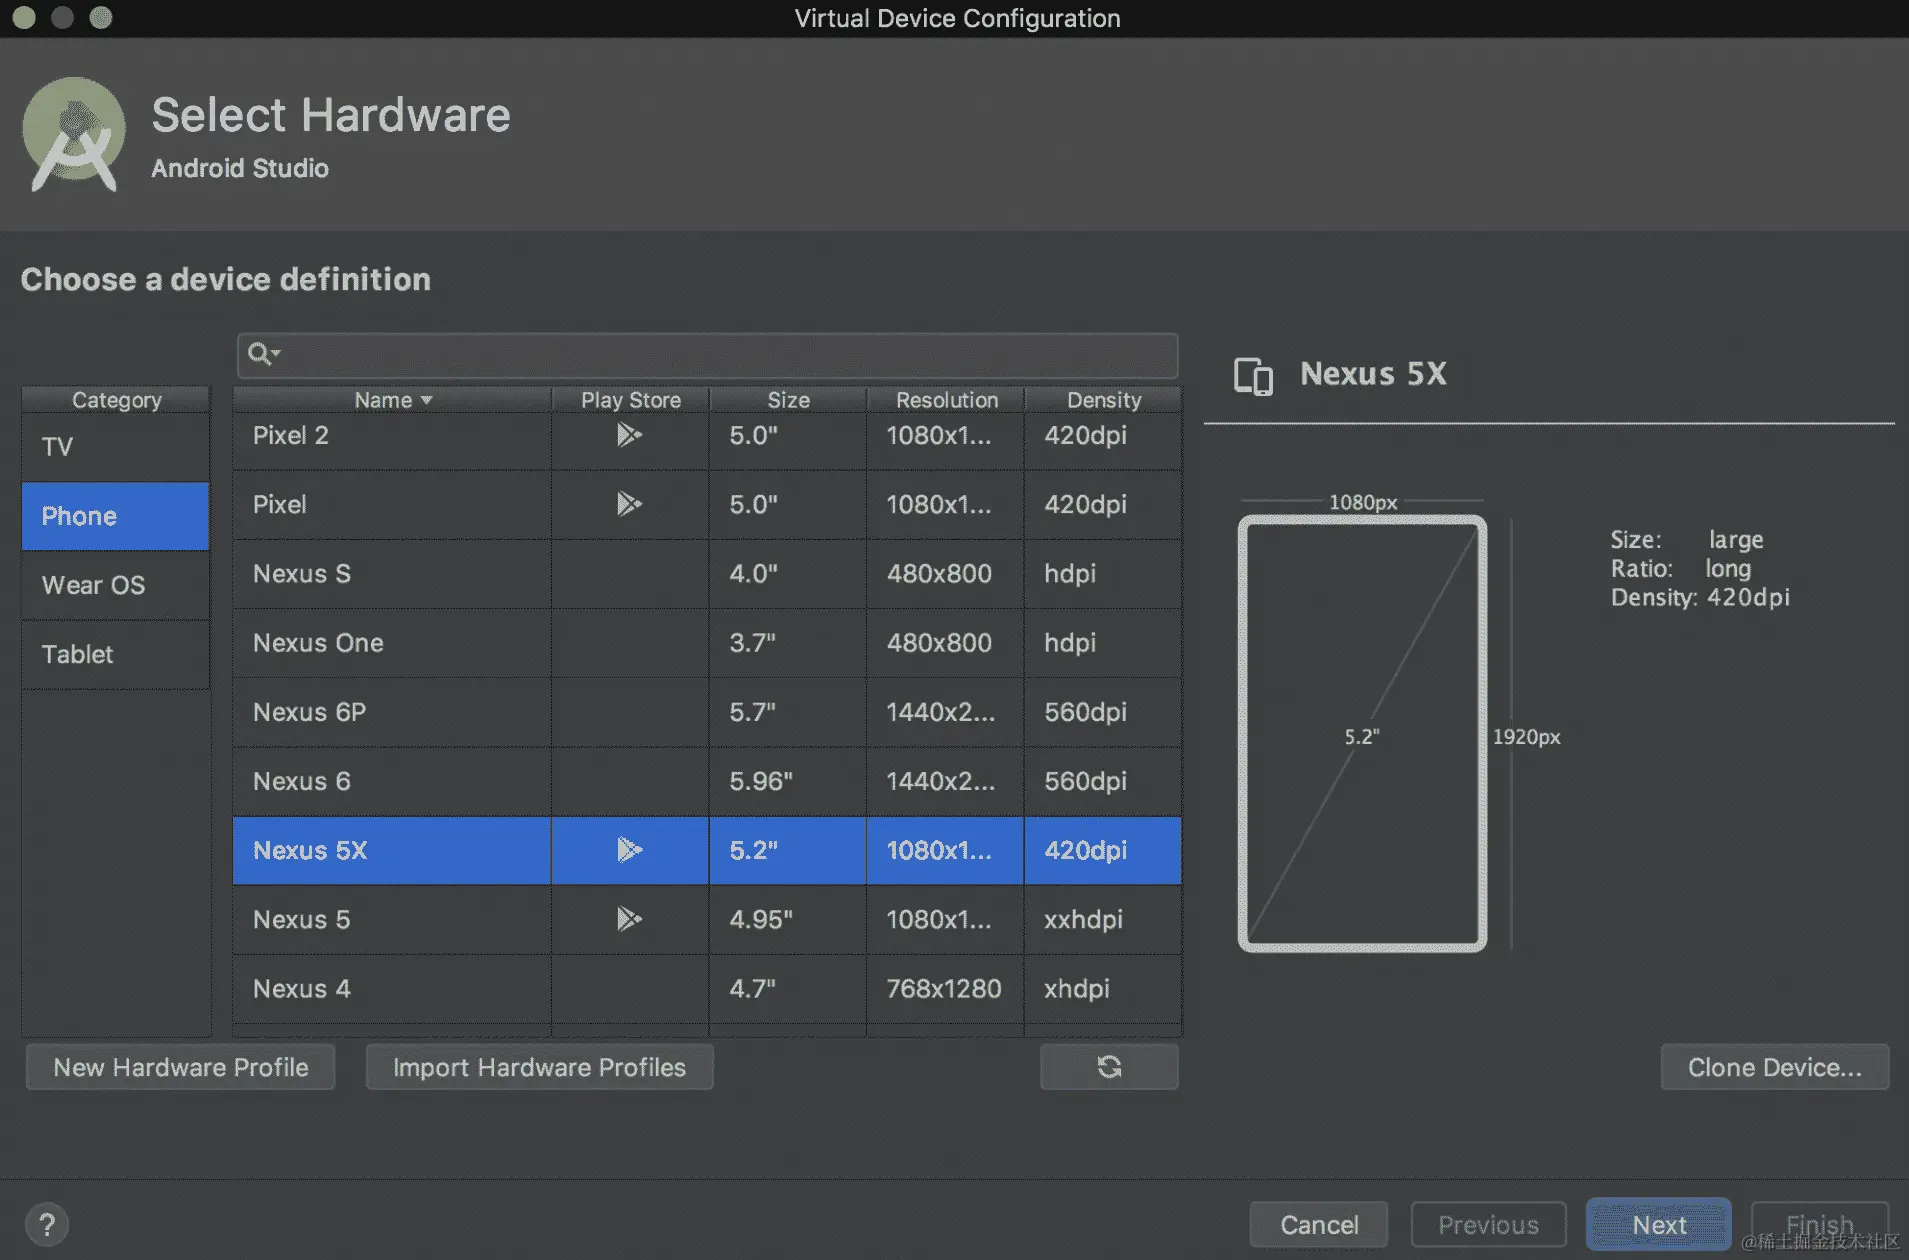The image size is (1909, 1260).
Task: Click the 768x1280 resolution cell
Action: tap(944, 989)
